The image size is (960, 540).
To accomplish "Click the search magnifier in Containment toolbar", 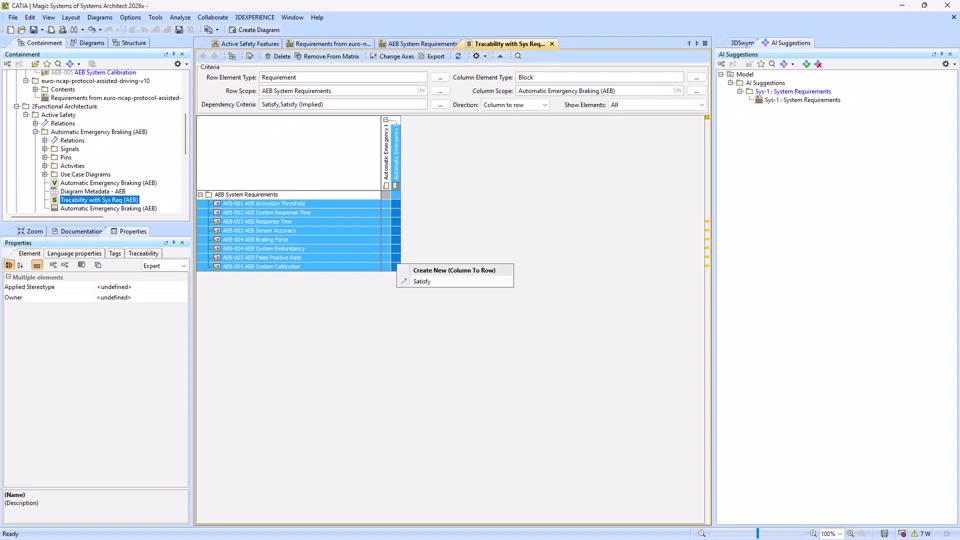I will [58, 64].
